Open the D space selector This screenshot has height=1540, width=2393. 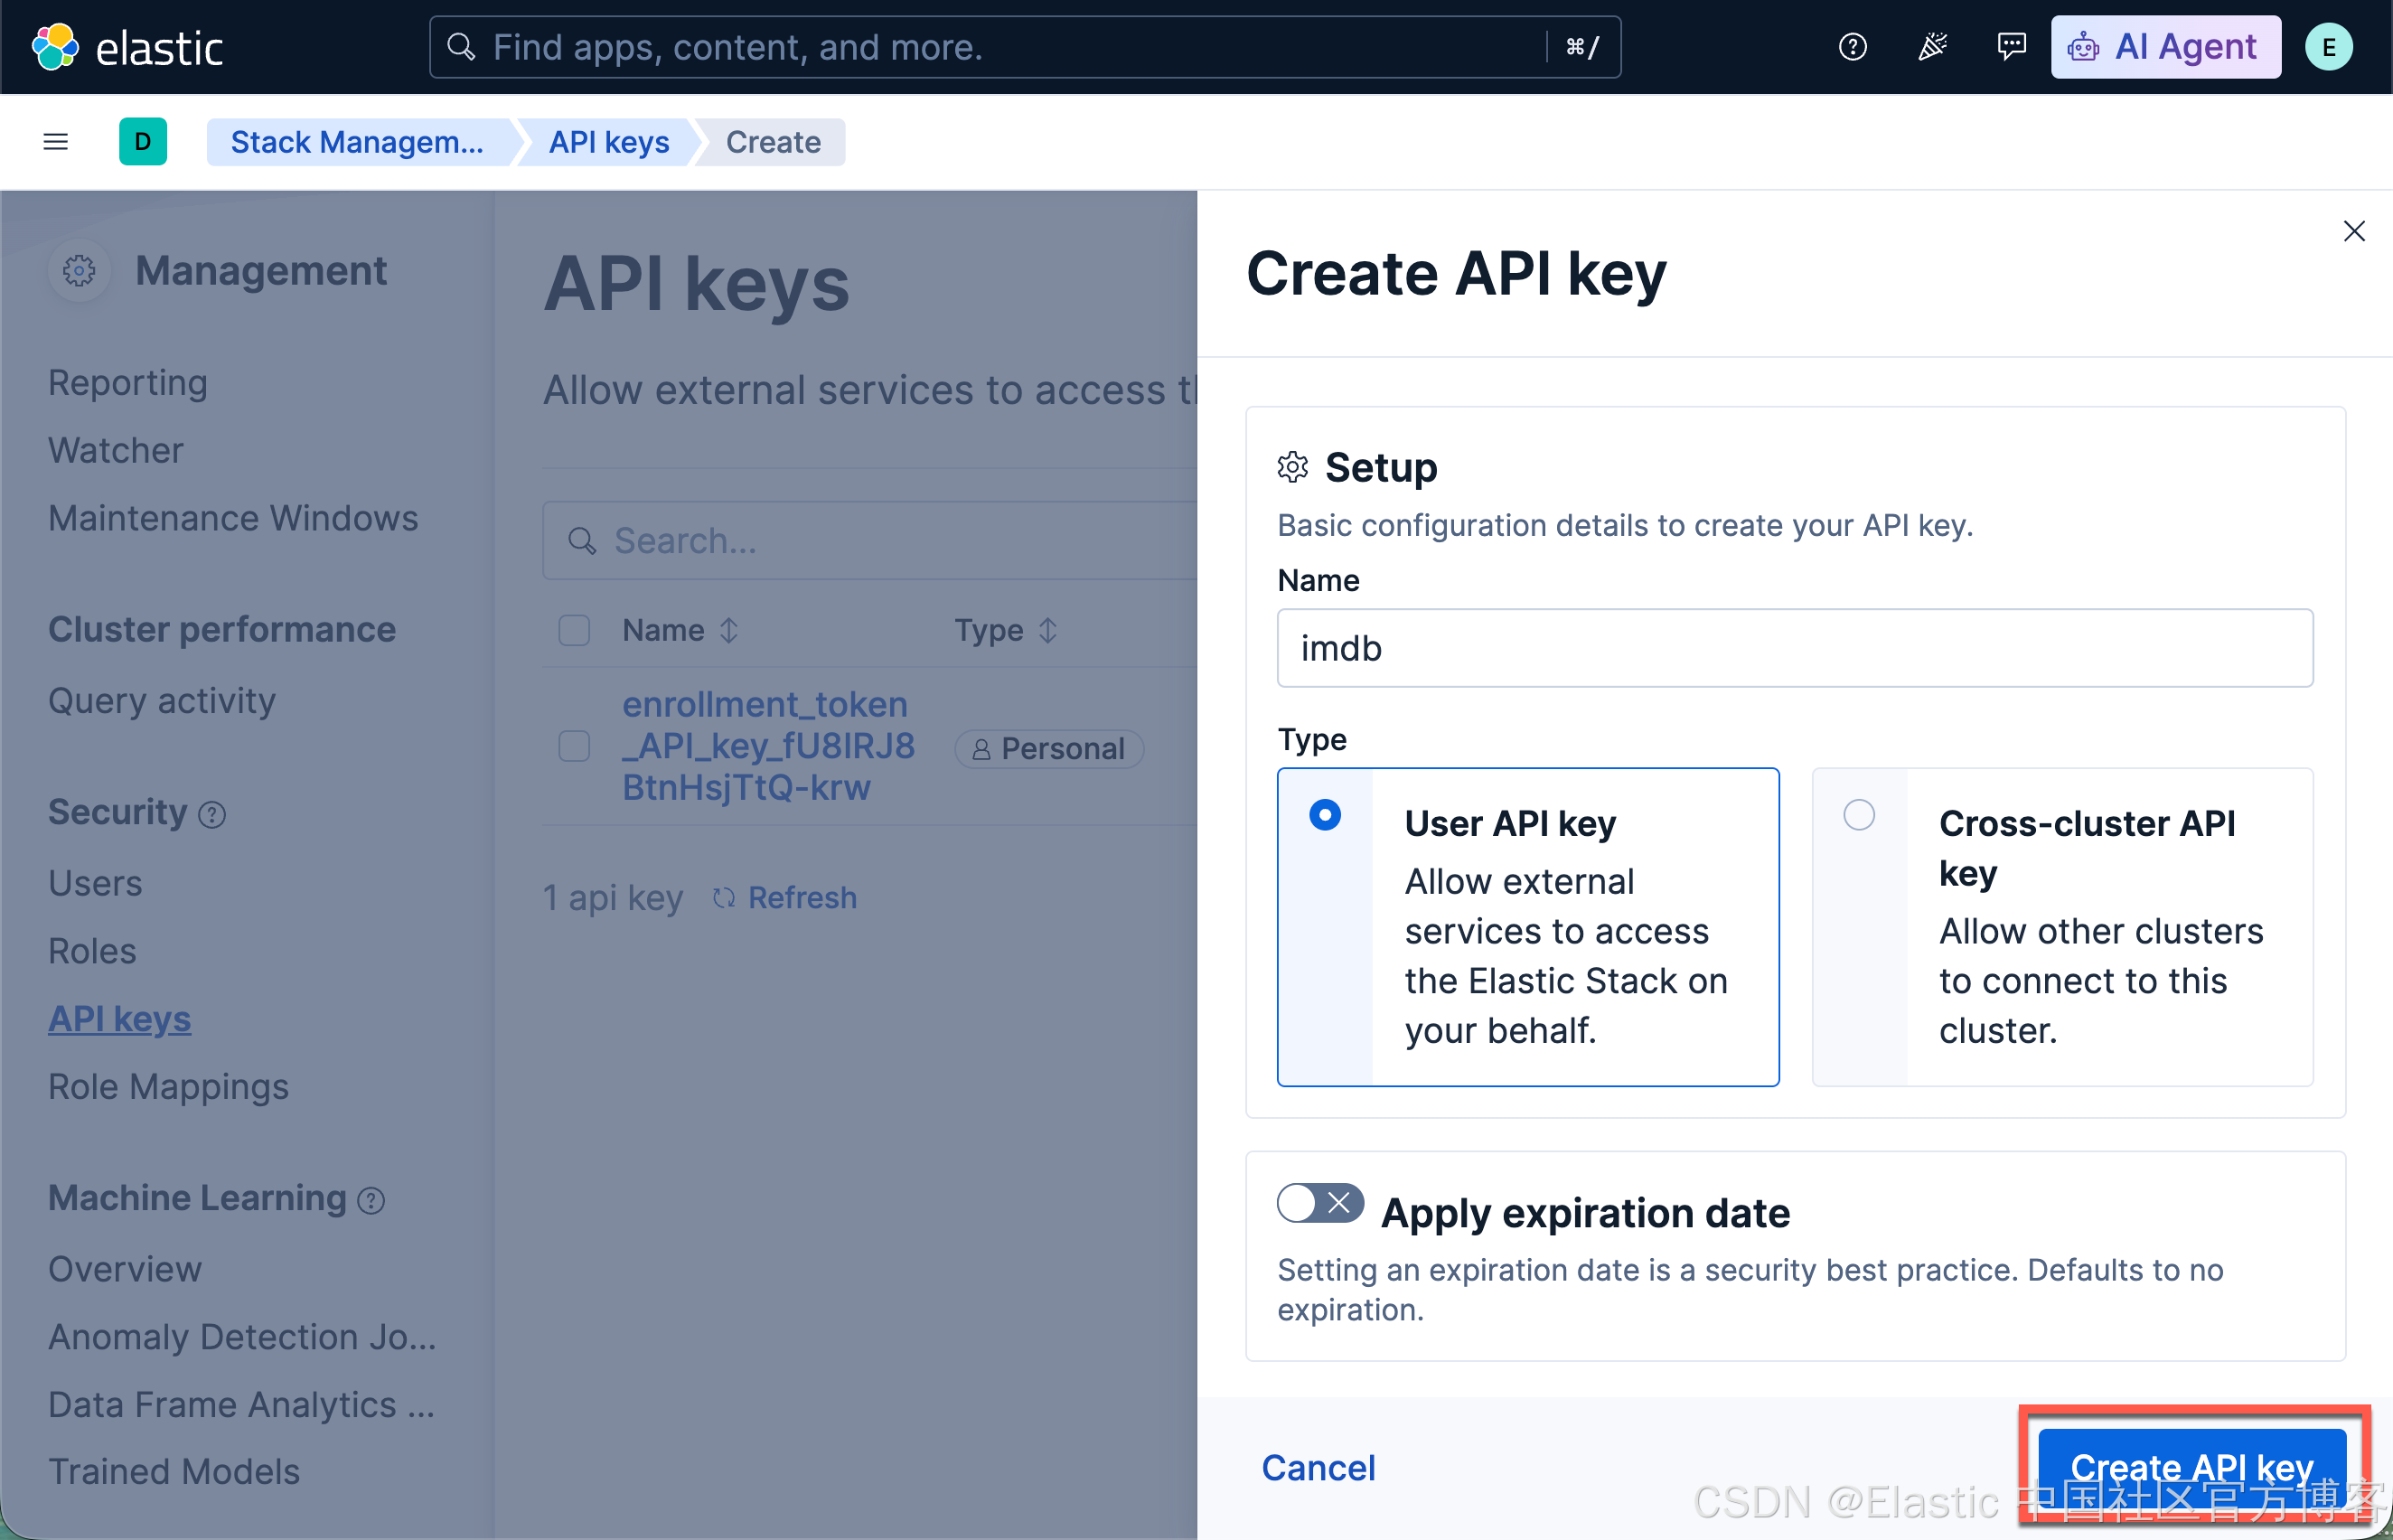click(143, 142)
